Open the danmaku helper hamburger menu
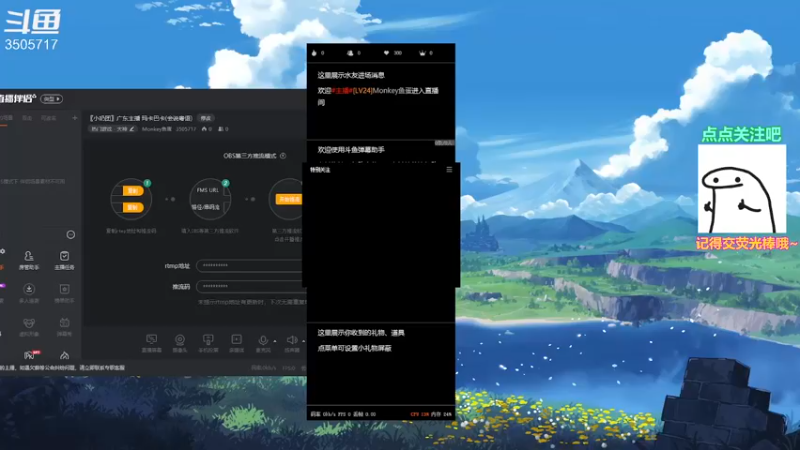Screen dimensions: 800x450 point(449,169)
